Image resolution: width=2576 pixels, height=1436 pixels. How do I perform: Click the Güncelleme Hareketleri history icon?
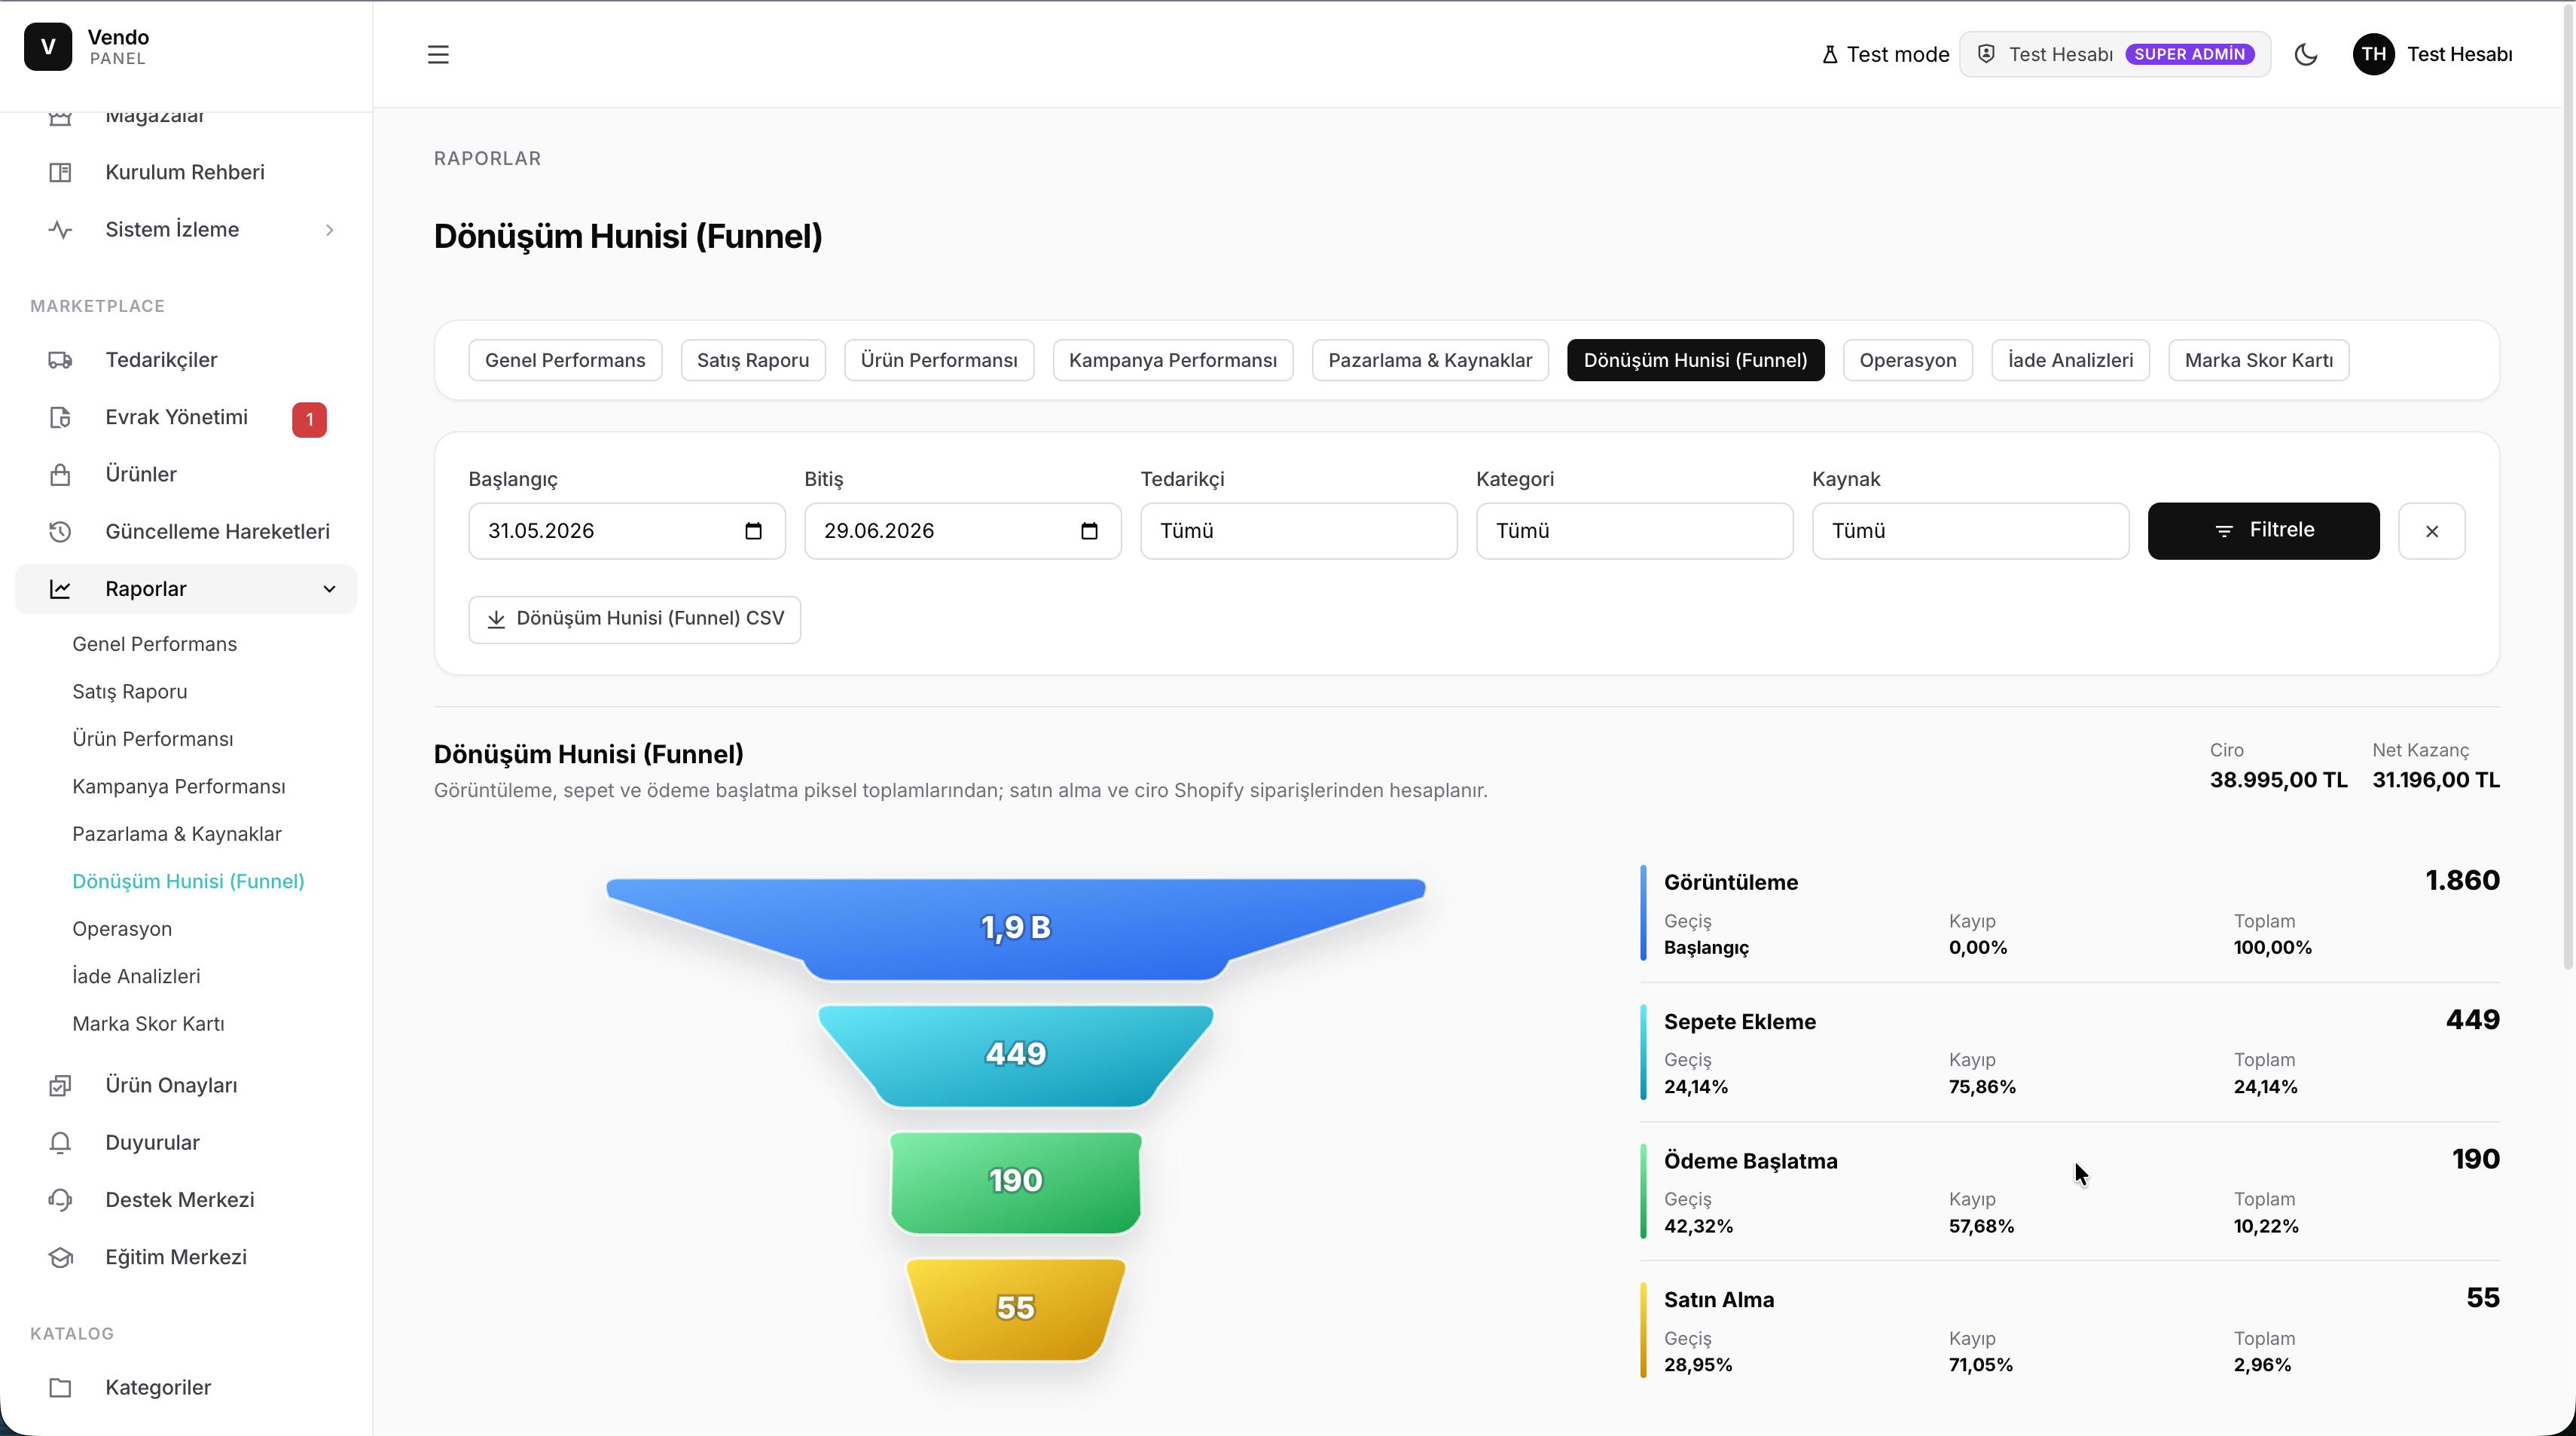tap(60, 532)
